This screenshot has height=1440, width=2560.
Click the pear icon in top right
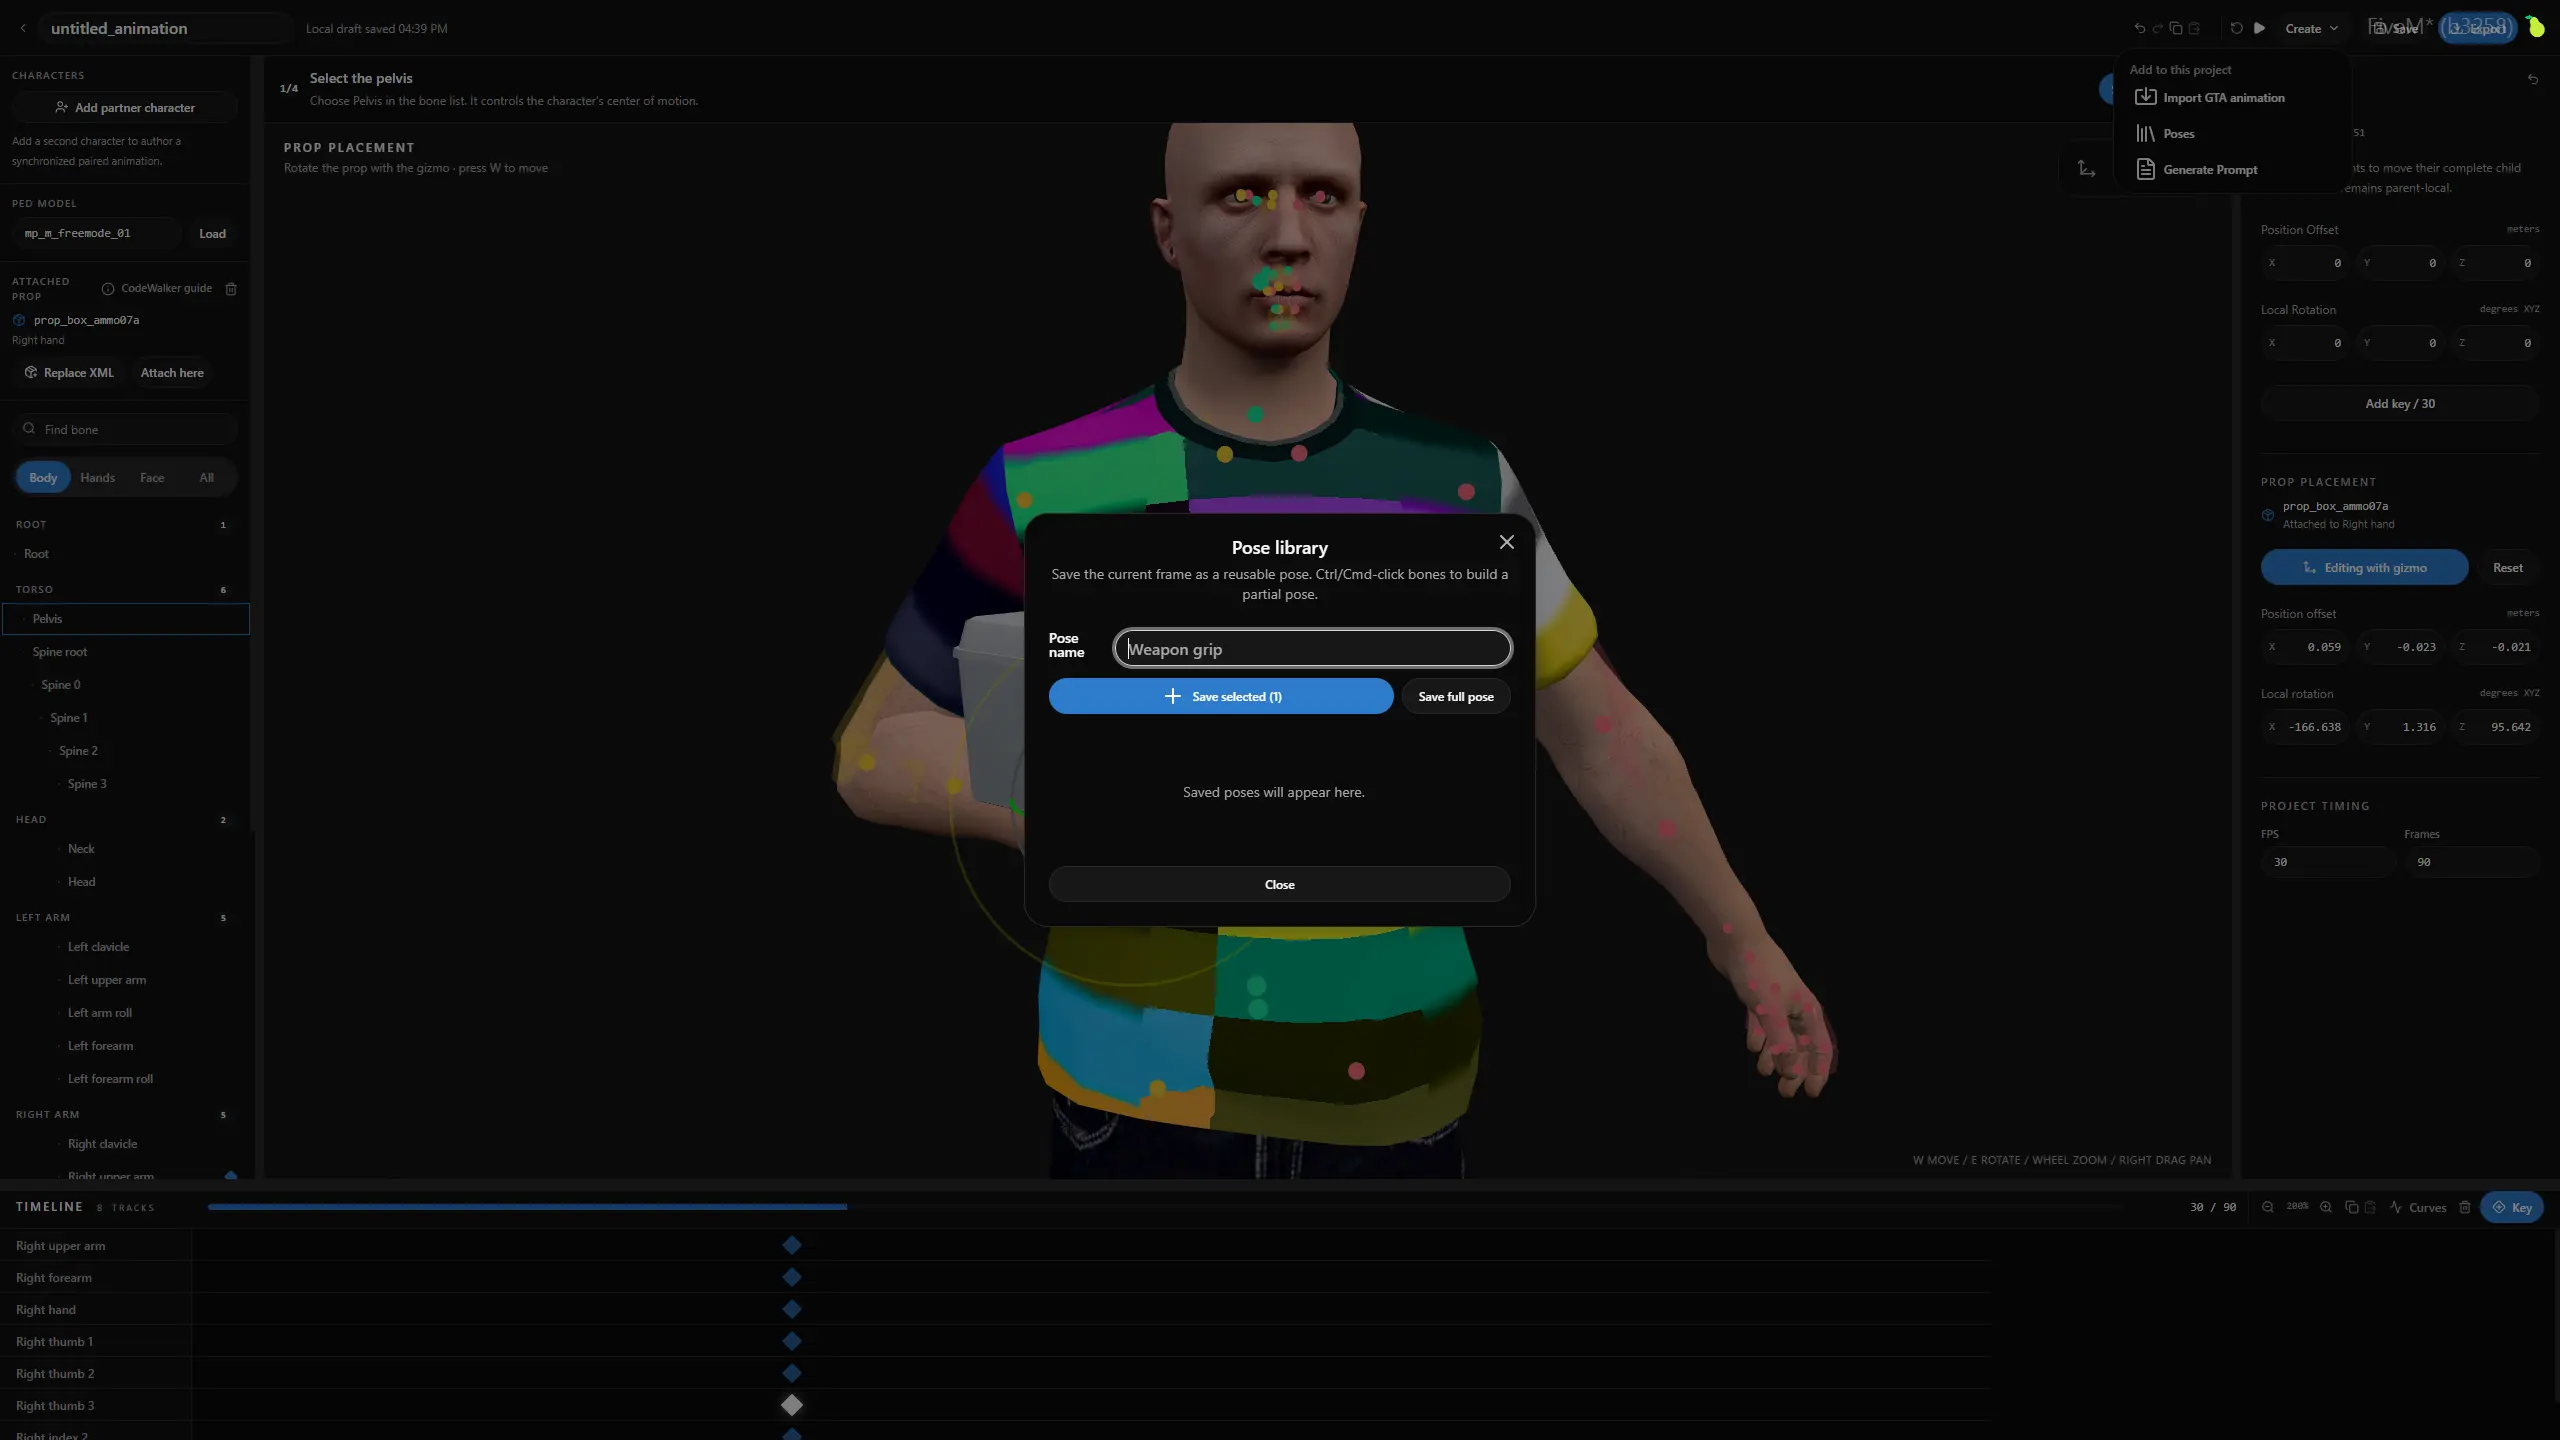coord(2535,27)
